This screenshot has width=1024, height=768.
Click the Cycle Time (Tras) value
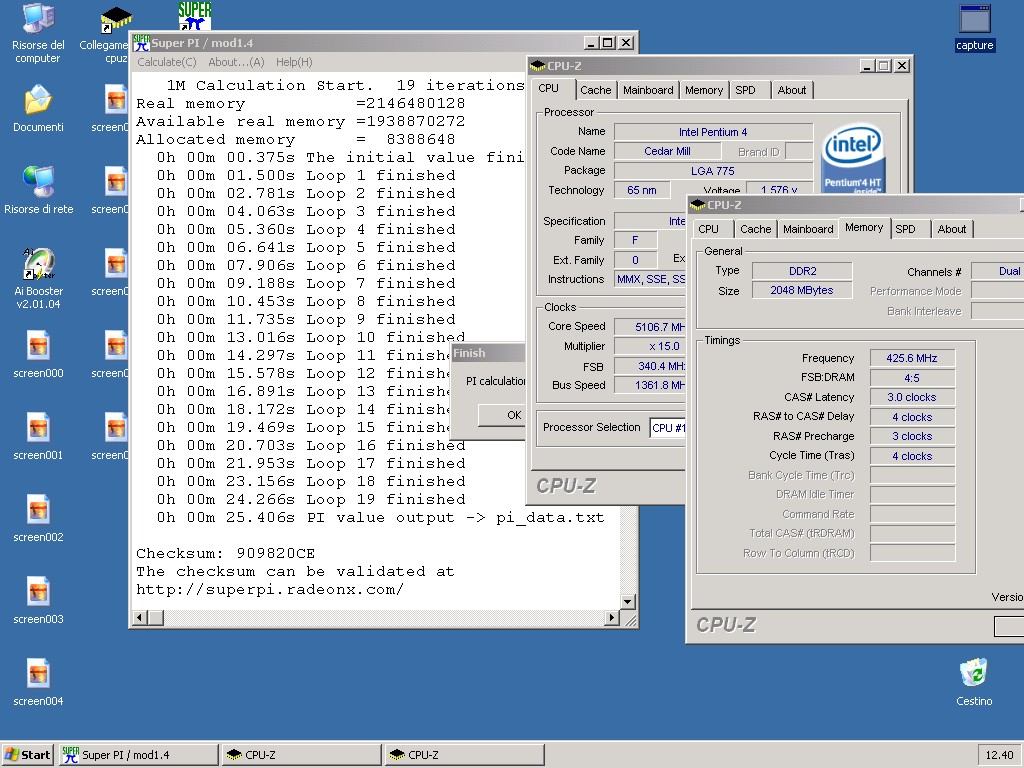pos(912,456)
